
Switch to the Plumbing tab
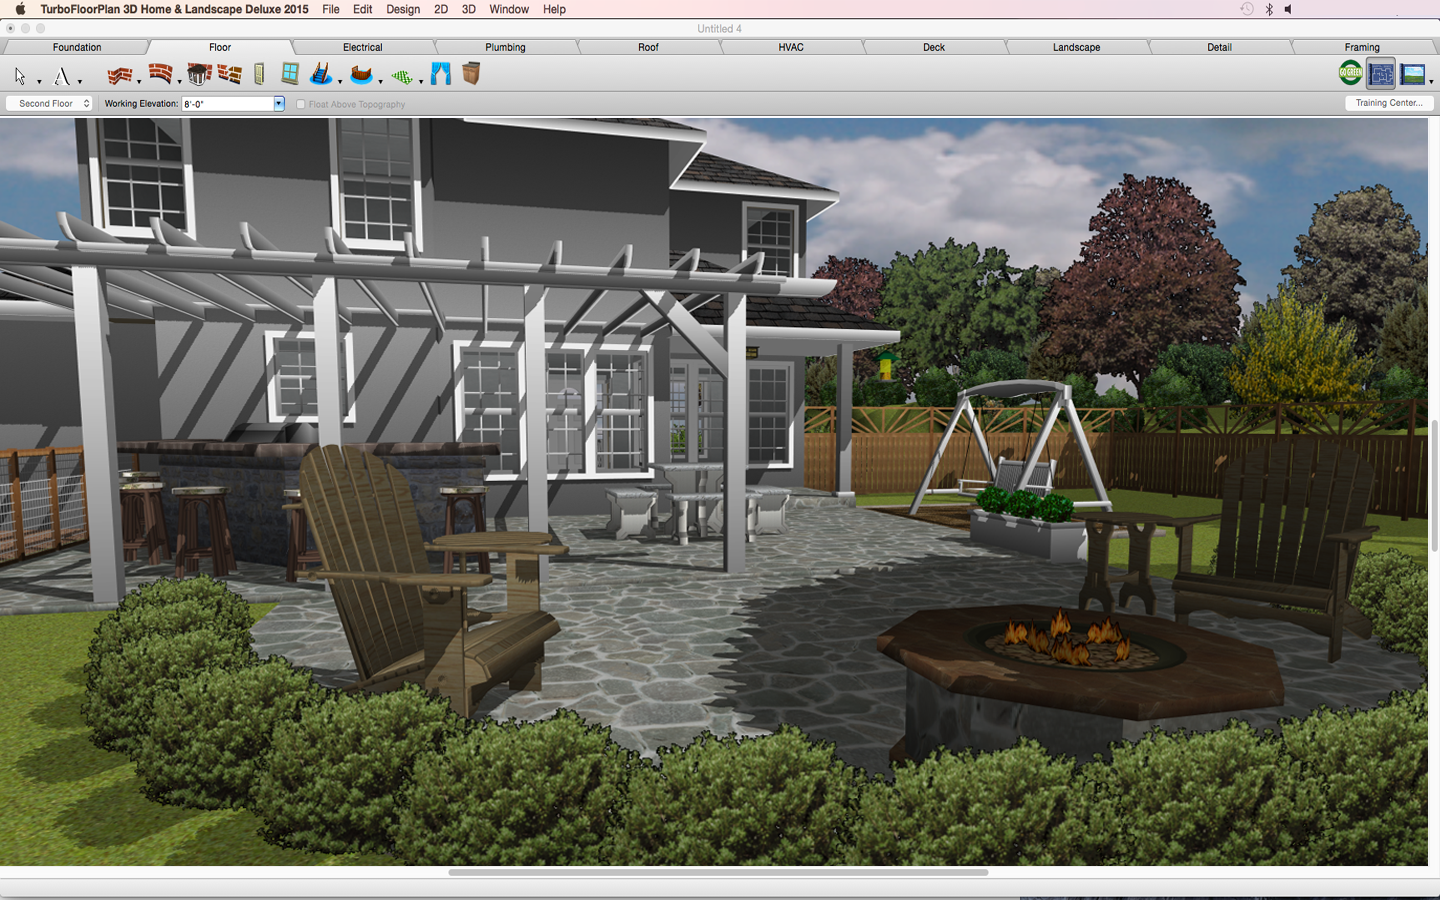coord(505,47)
